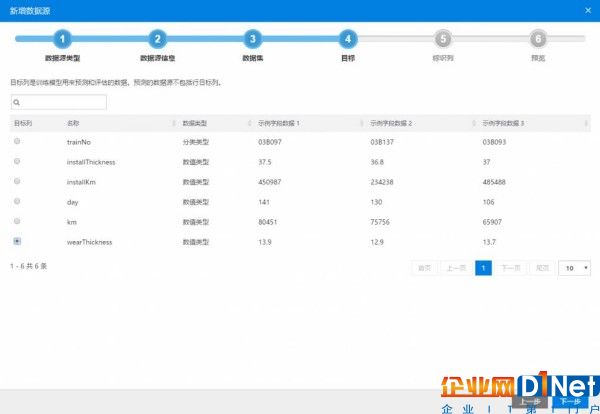Click the label under step 1

coord(62,58)
